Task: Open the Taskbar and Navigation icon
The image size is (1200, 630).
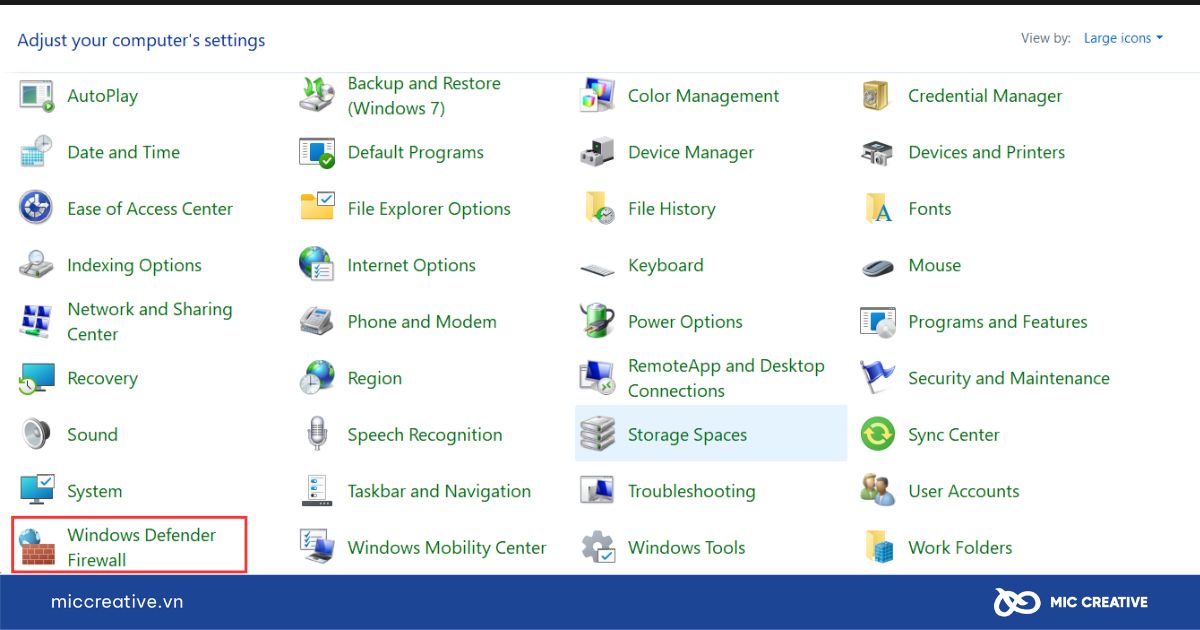Action: (x=317, y=491)
